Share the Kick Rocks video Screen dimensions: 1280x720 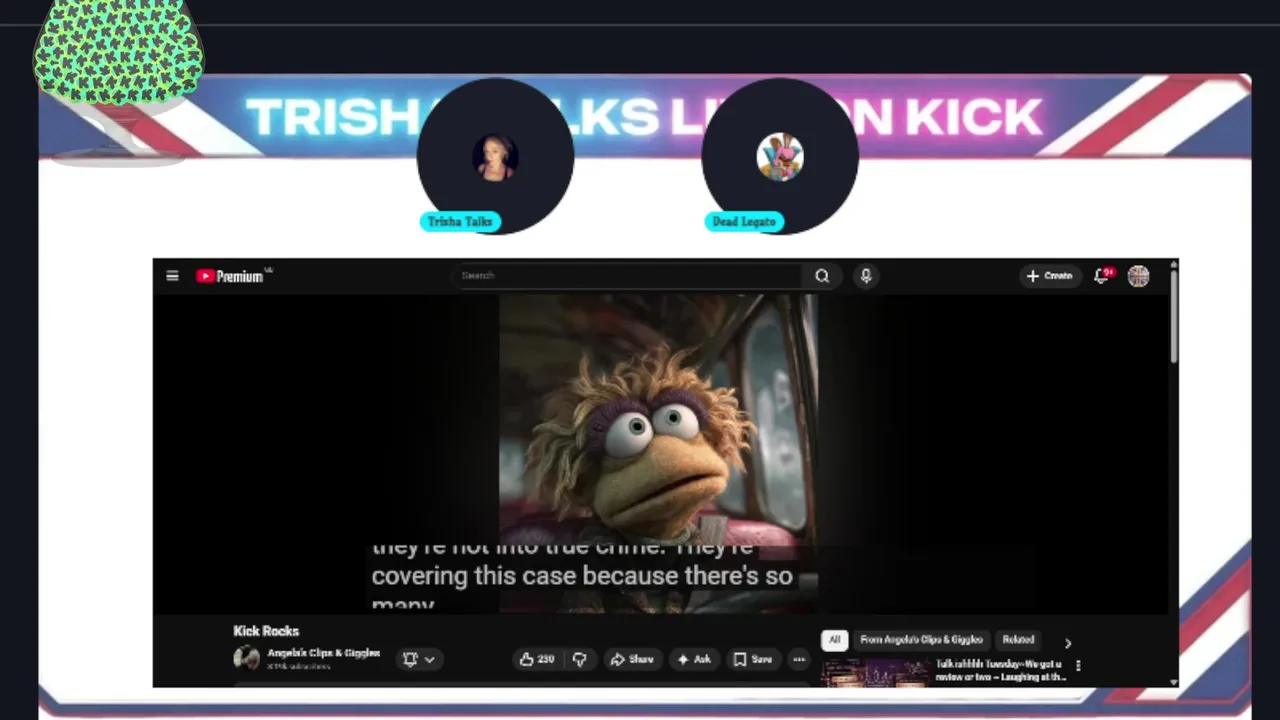tap(632, 659)
